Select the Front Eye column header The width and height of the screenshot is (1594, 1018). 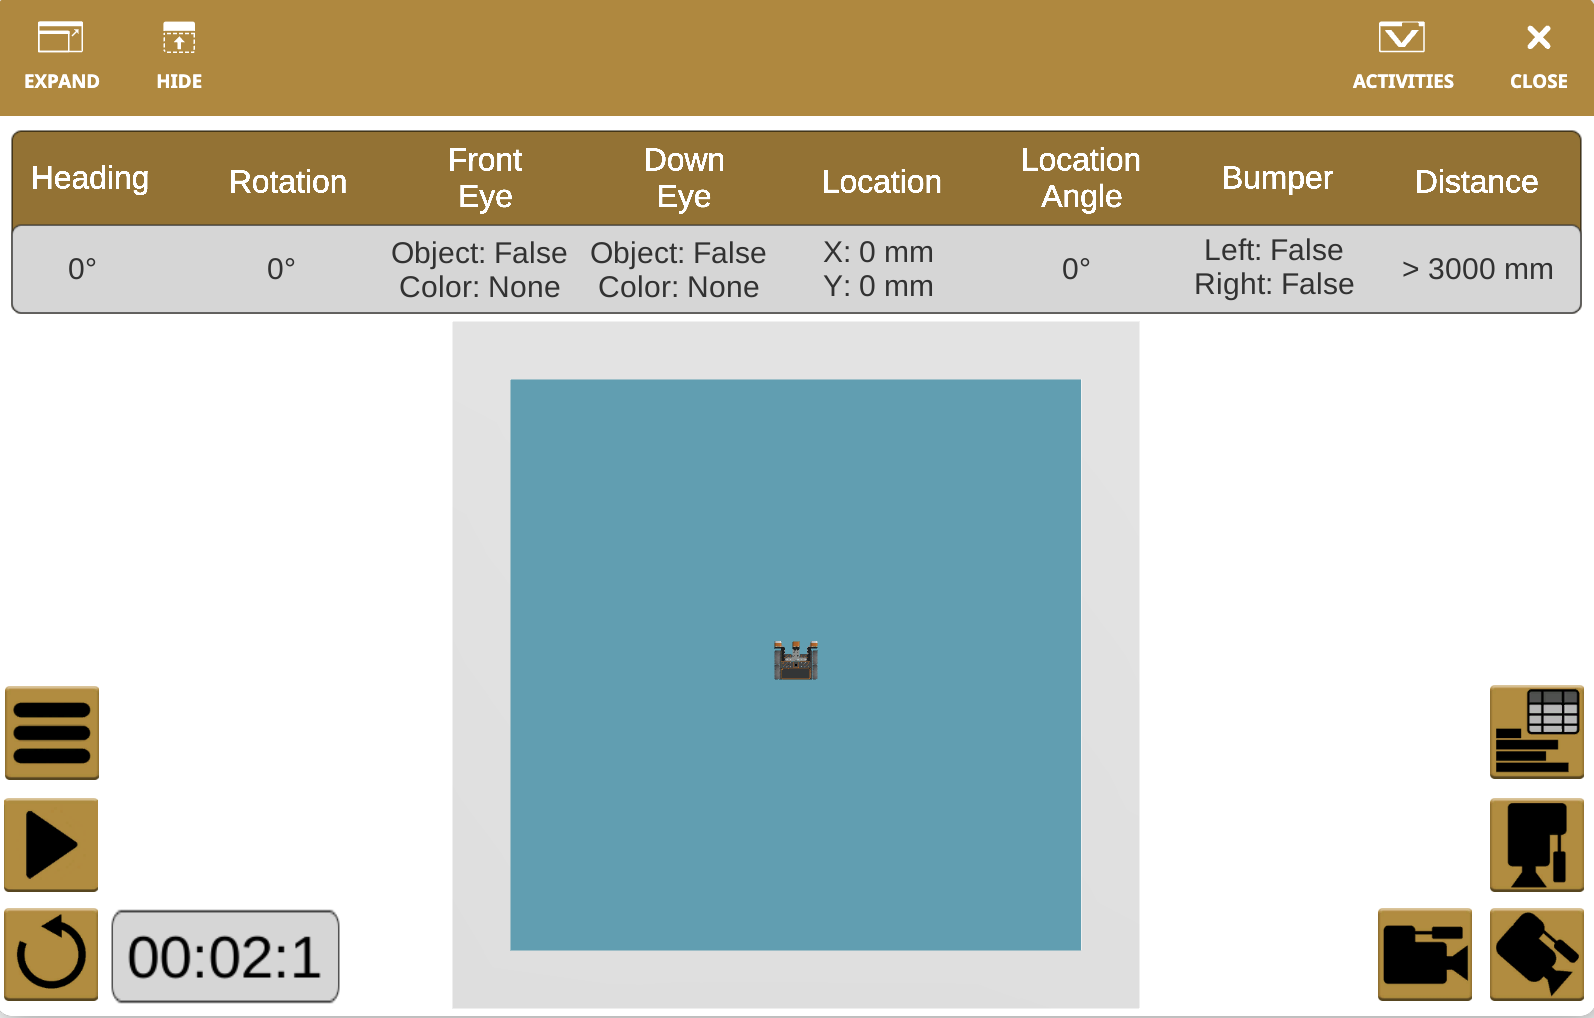coord(485,178)
